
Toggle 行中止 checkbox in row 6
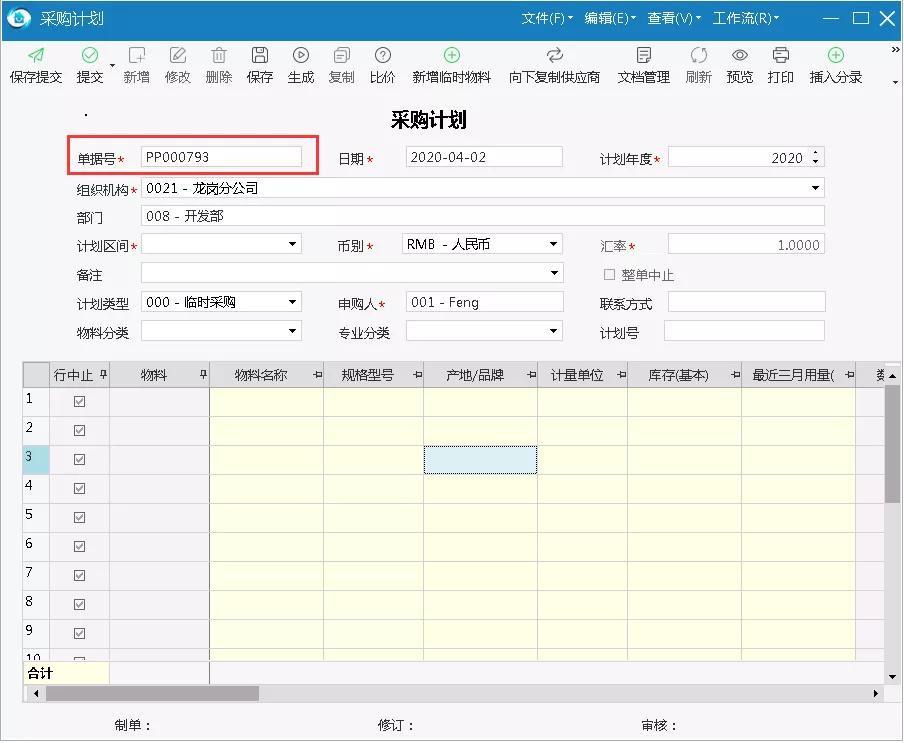click(80, 546)
